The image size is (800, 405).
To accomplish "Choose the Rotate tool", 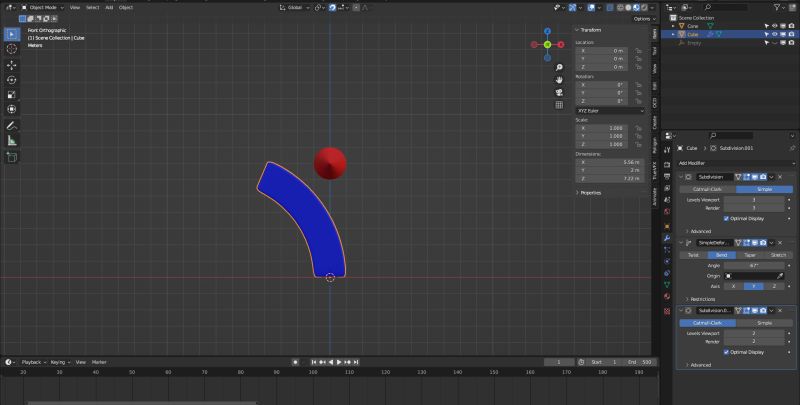I will [x=12, y=80].
